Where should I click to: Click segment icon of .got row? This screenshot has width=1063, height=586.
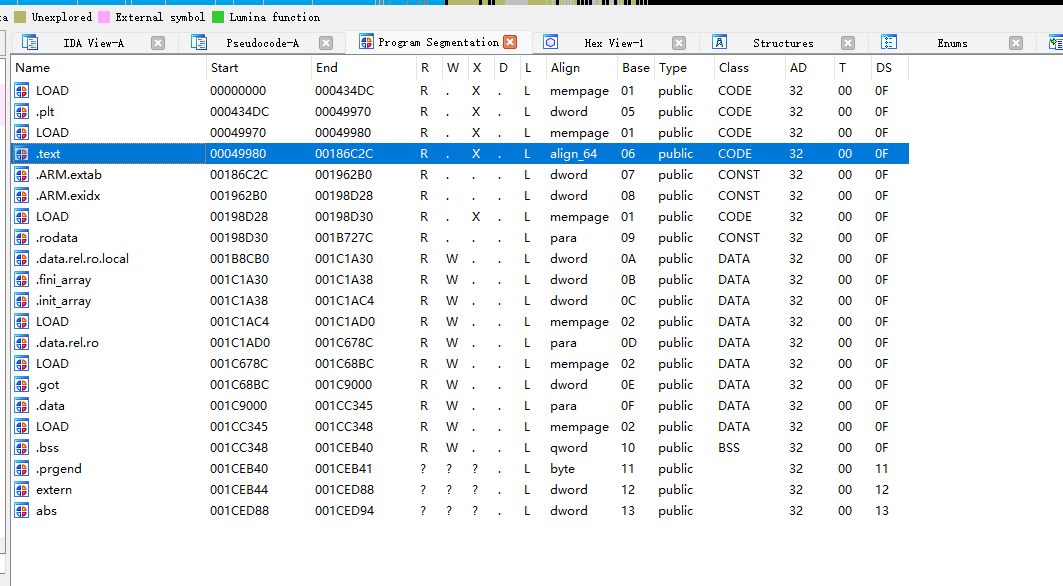tap(22, 385)
